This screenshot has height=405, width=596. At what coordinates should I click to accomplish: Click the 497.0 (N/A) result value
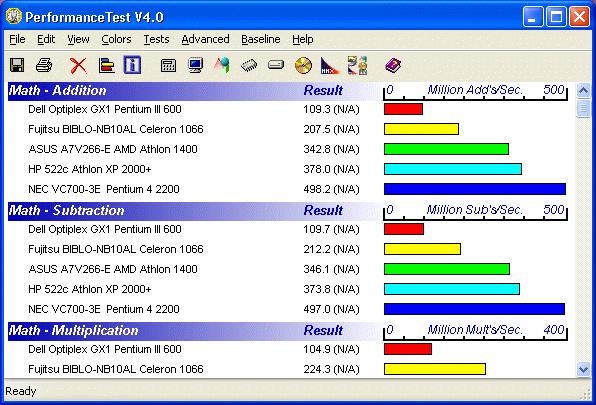click(331, 309)
